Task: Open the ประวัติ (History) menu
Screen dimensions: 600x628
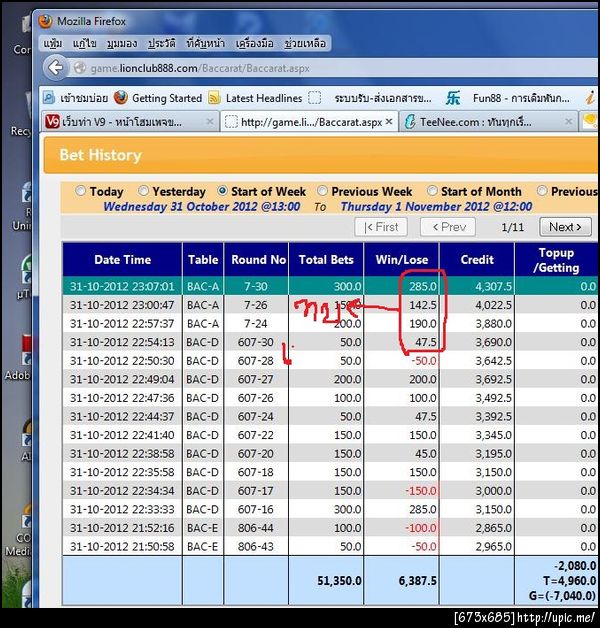Action: [161, 43]
